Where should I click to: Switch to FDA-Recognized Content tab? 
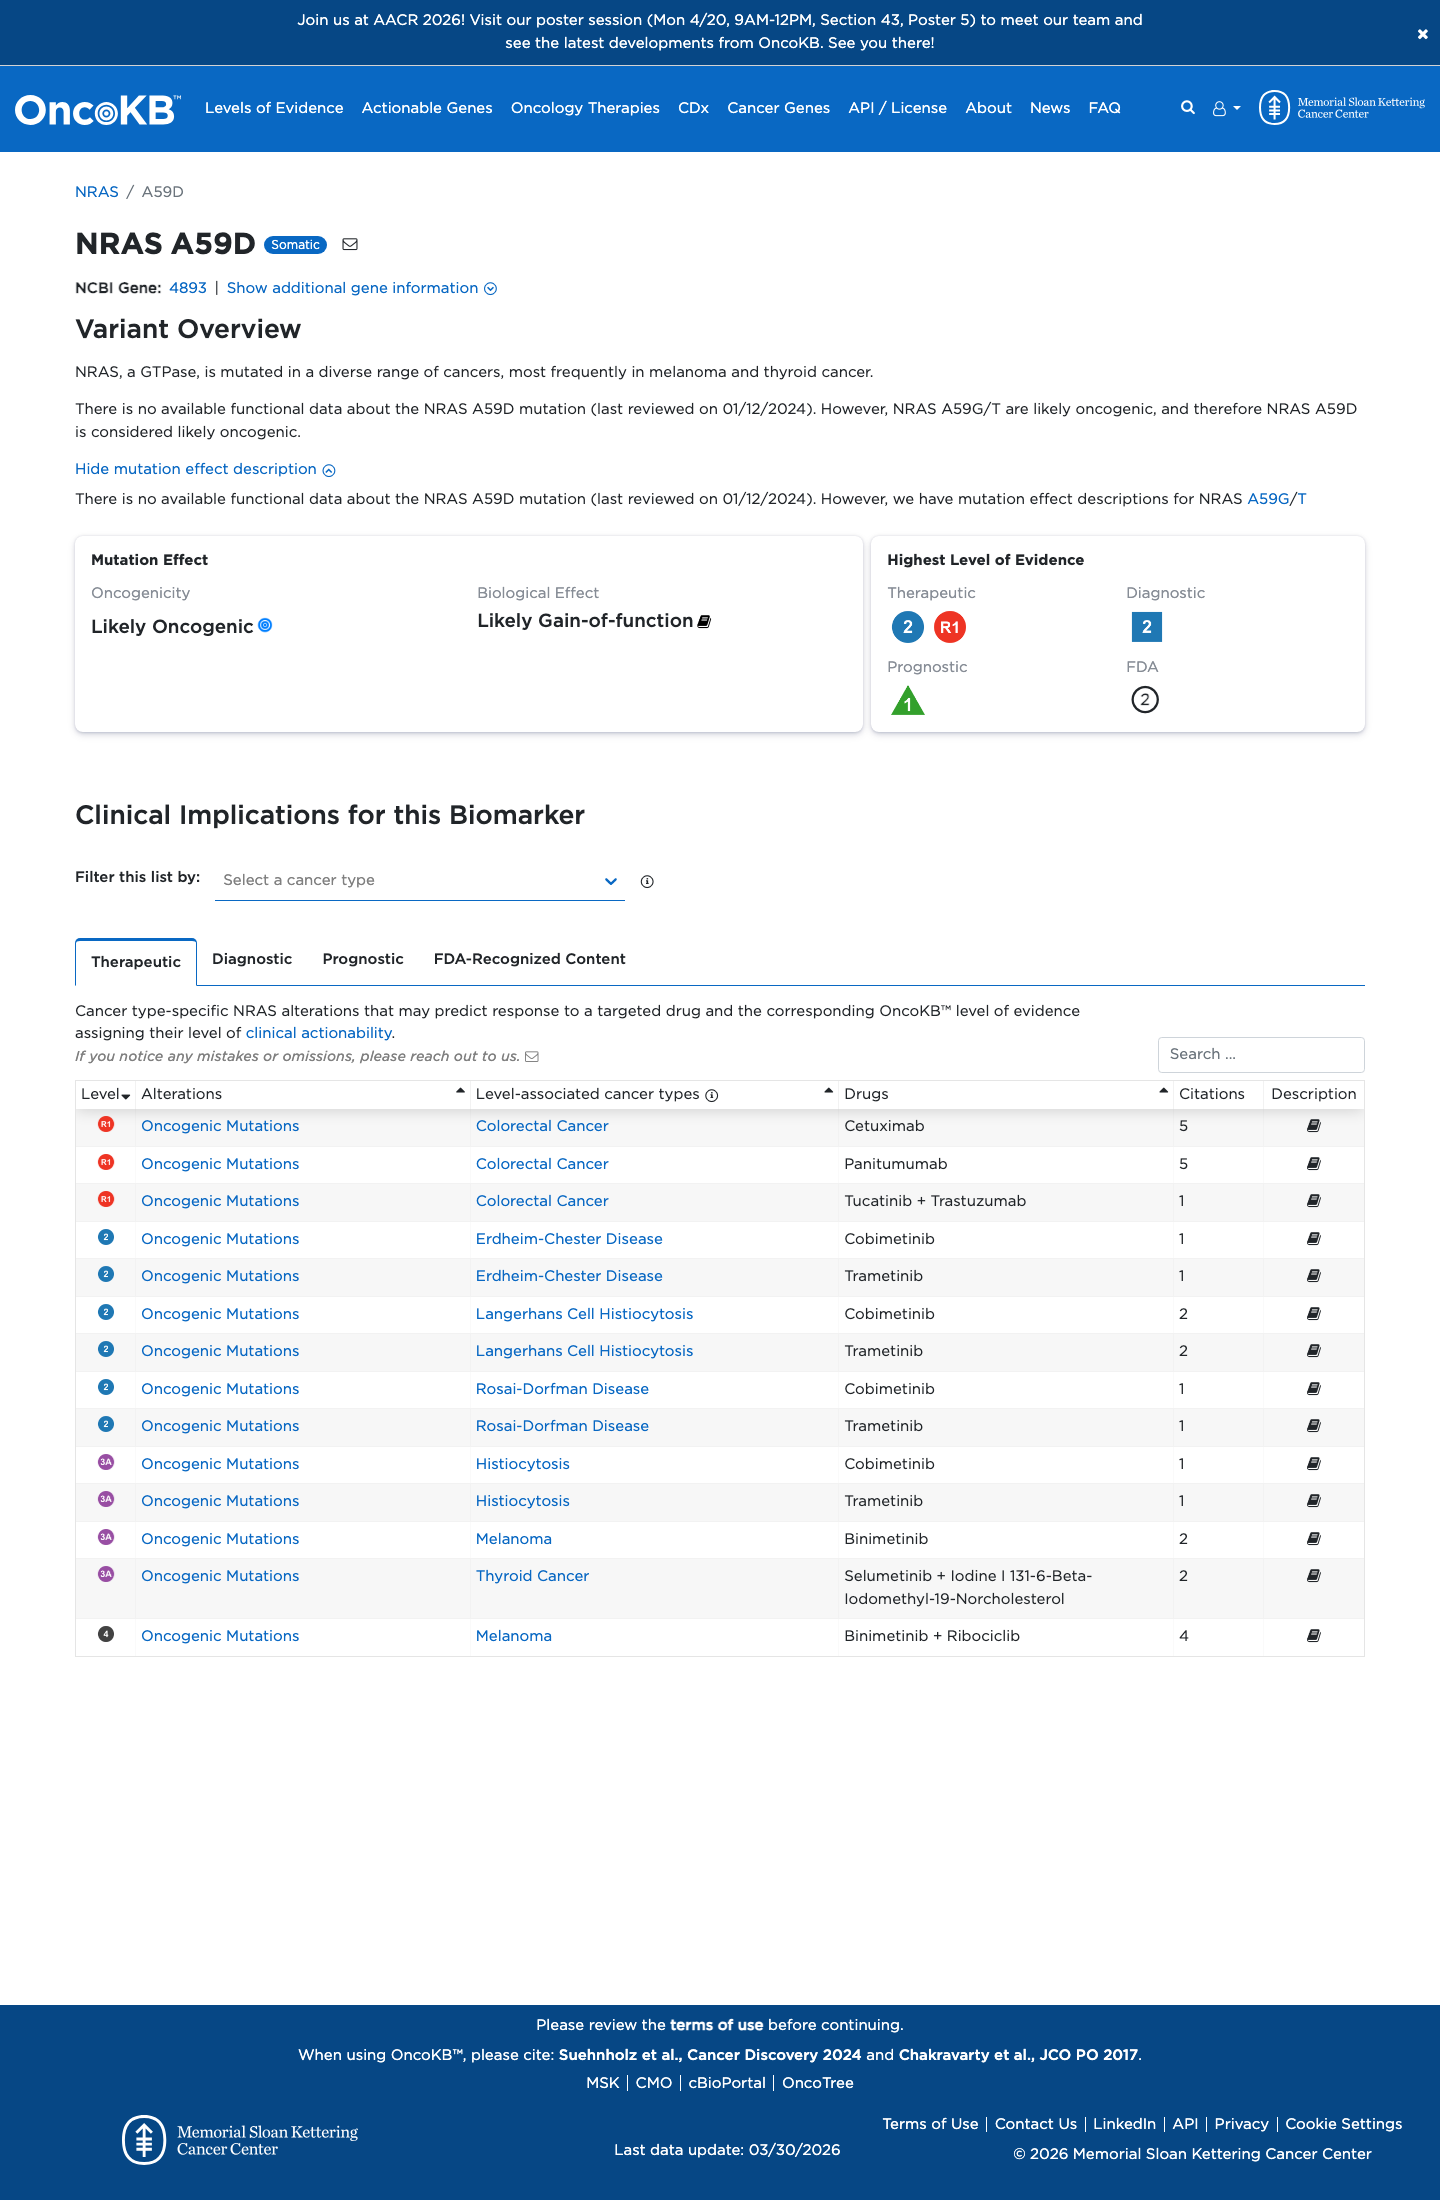click(530, 959)
